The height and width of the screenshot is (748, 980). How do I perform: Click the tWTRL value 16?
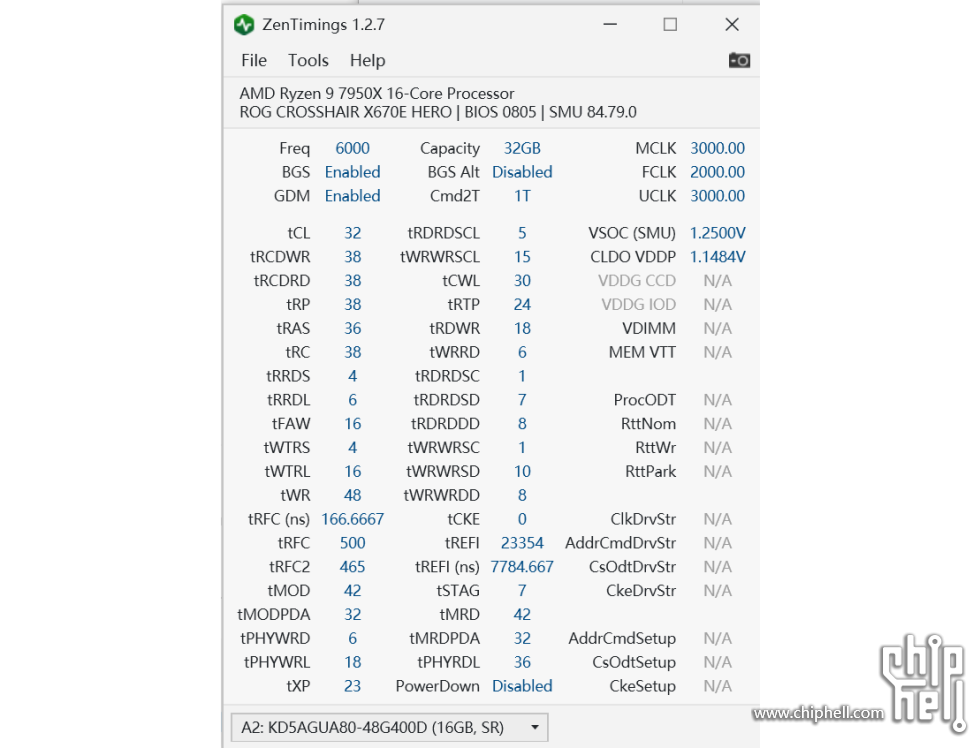pos(352,471)
